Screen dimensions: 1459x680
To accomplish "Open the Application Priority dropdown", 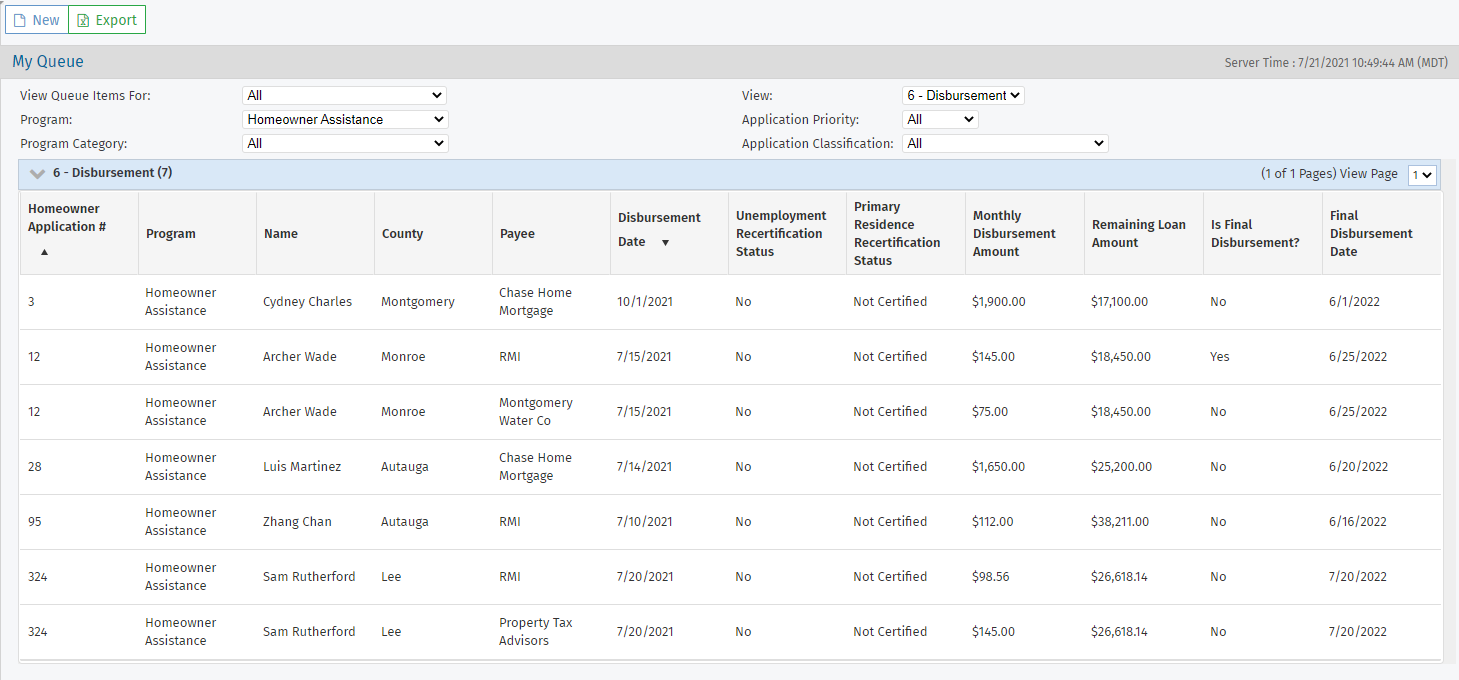I will pos(939,120).
